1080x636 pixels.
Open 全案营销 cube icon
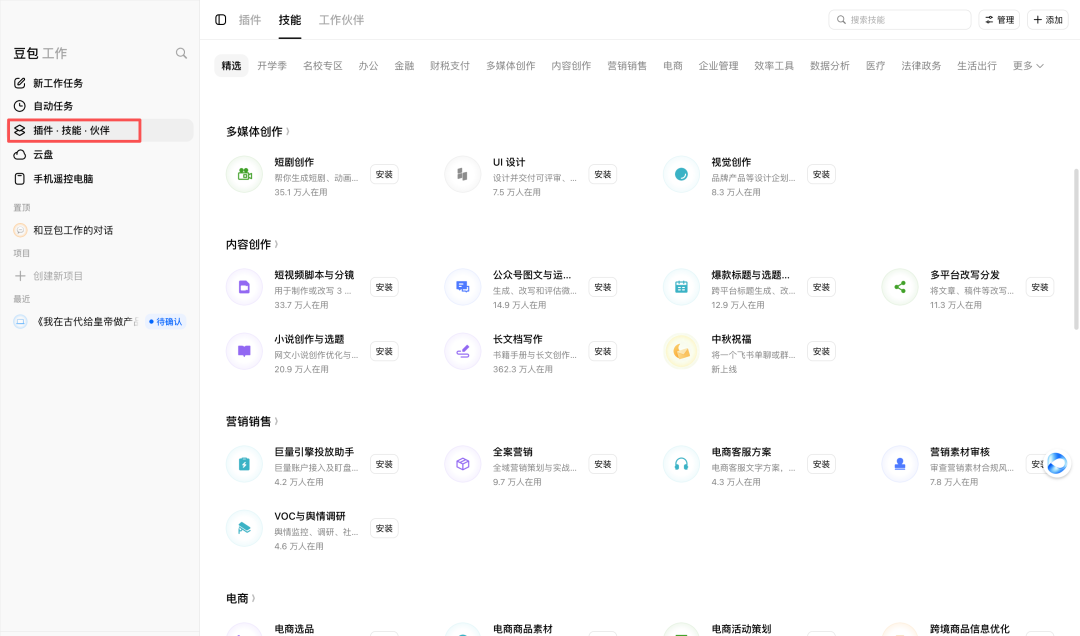[x=462, y=464]
